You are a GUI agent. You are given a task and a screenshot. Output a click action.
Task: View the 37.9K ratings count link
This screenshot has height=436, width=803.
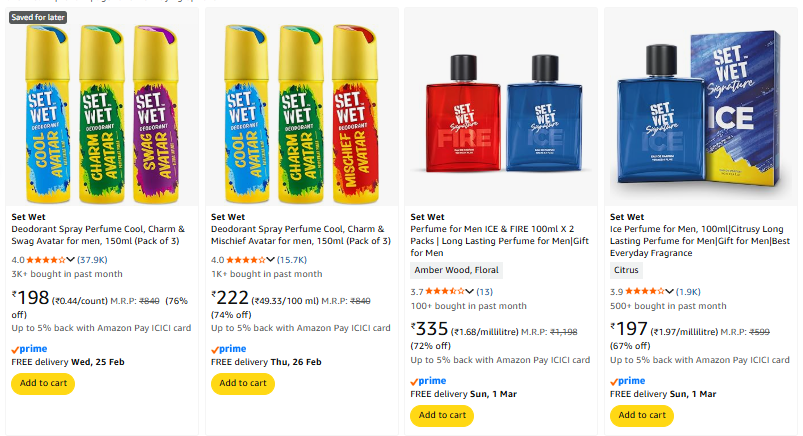93,260
